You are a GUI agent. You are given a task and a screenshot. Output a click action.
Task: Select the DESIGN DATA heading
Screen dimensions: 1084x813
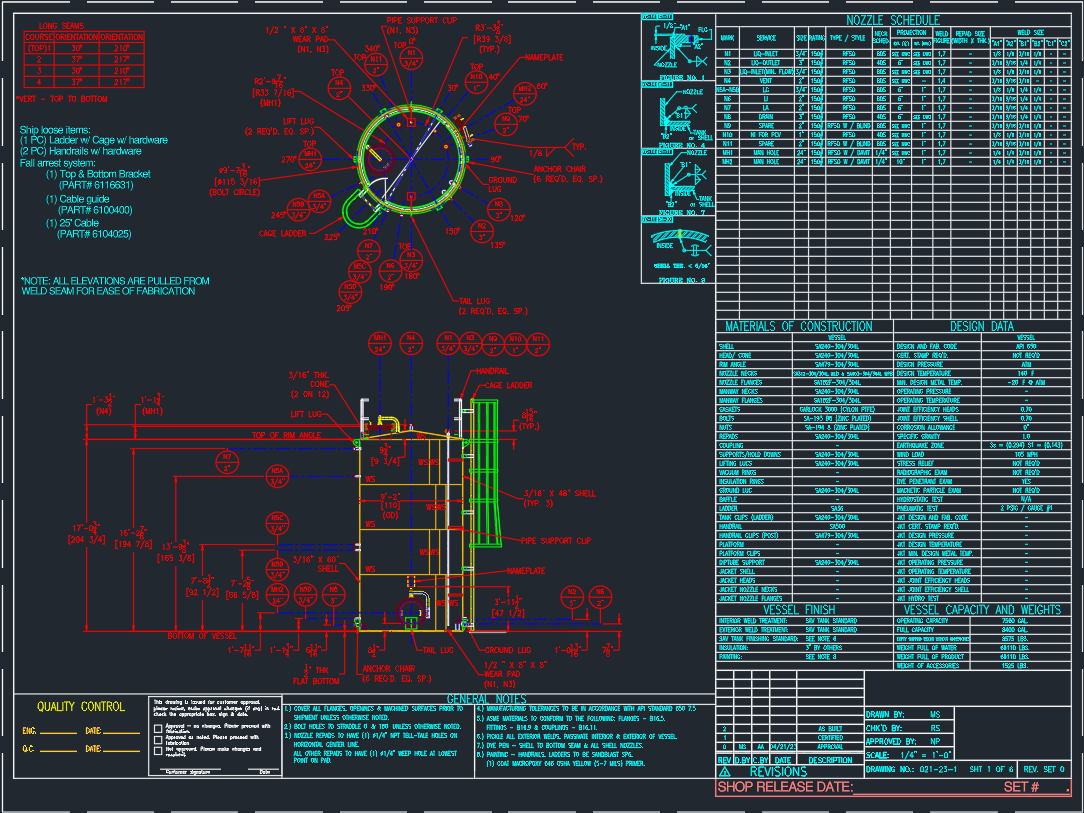coord(982,326)
